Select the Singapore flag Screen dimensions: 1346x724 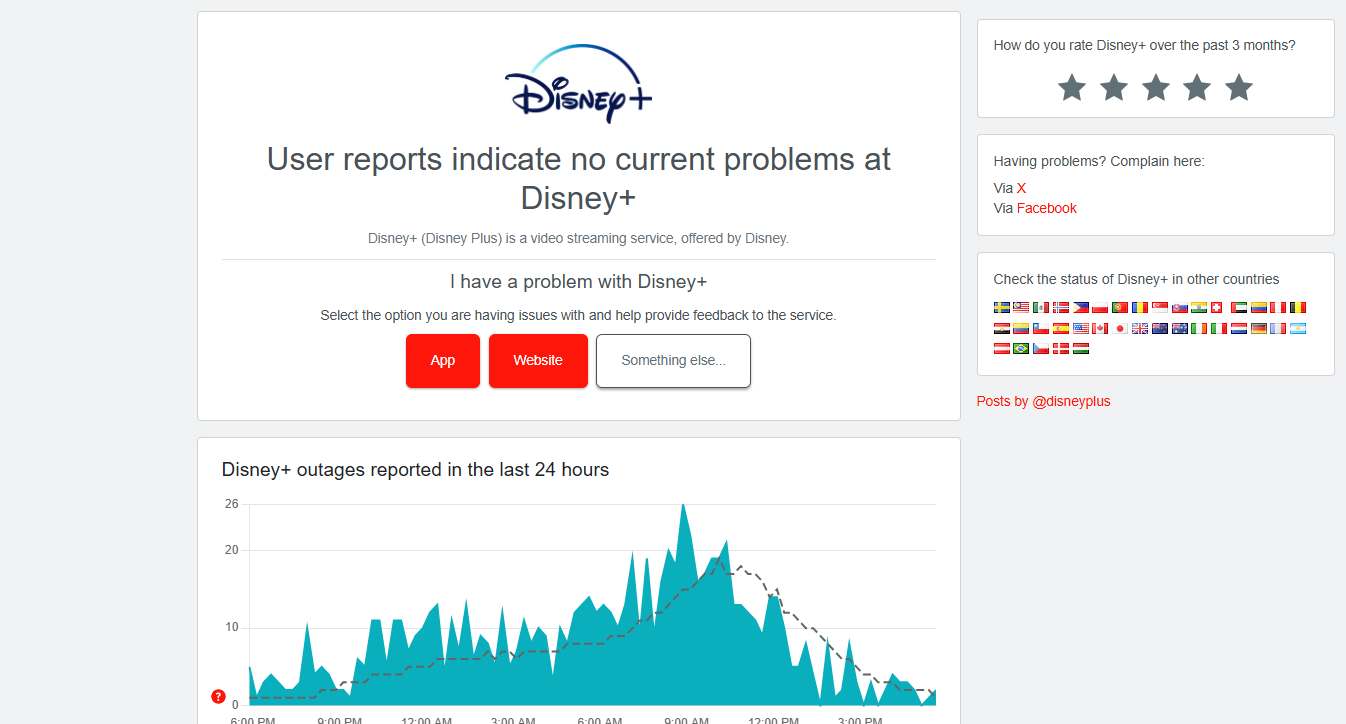pyautogui.click(x=1160, y=308)
